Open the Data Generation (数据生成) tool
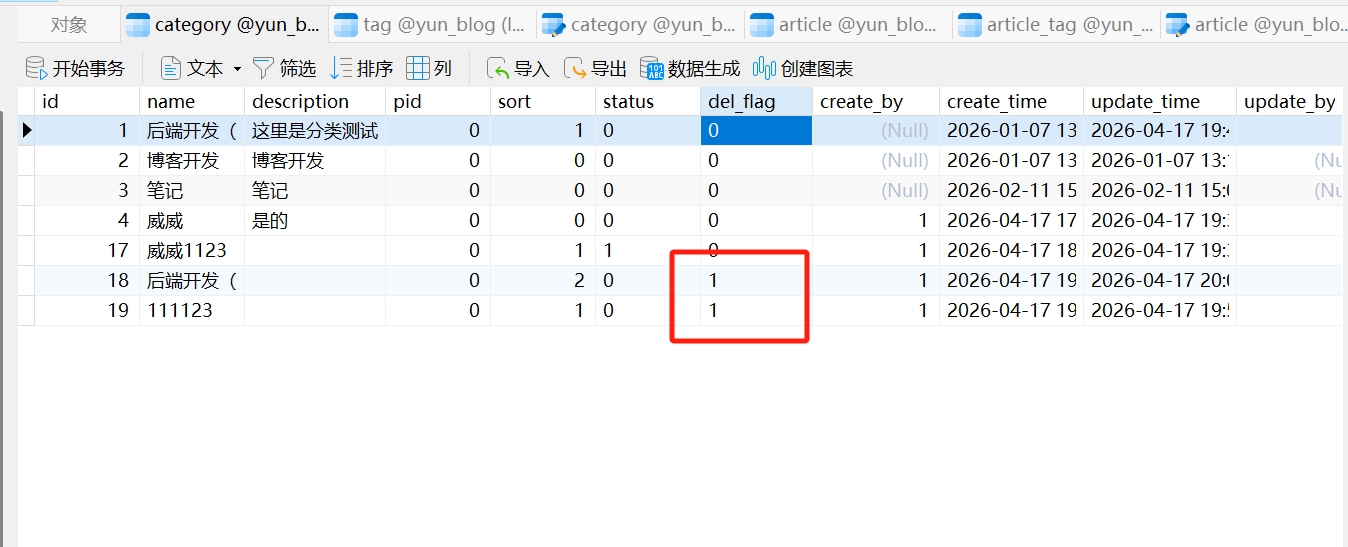Image resolution: width=1348 pixels, height=547 pixels. (652, 68)
